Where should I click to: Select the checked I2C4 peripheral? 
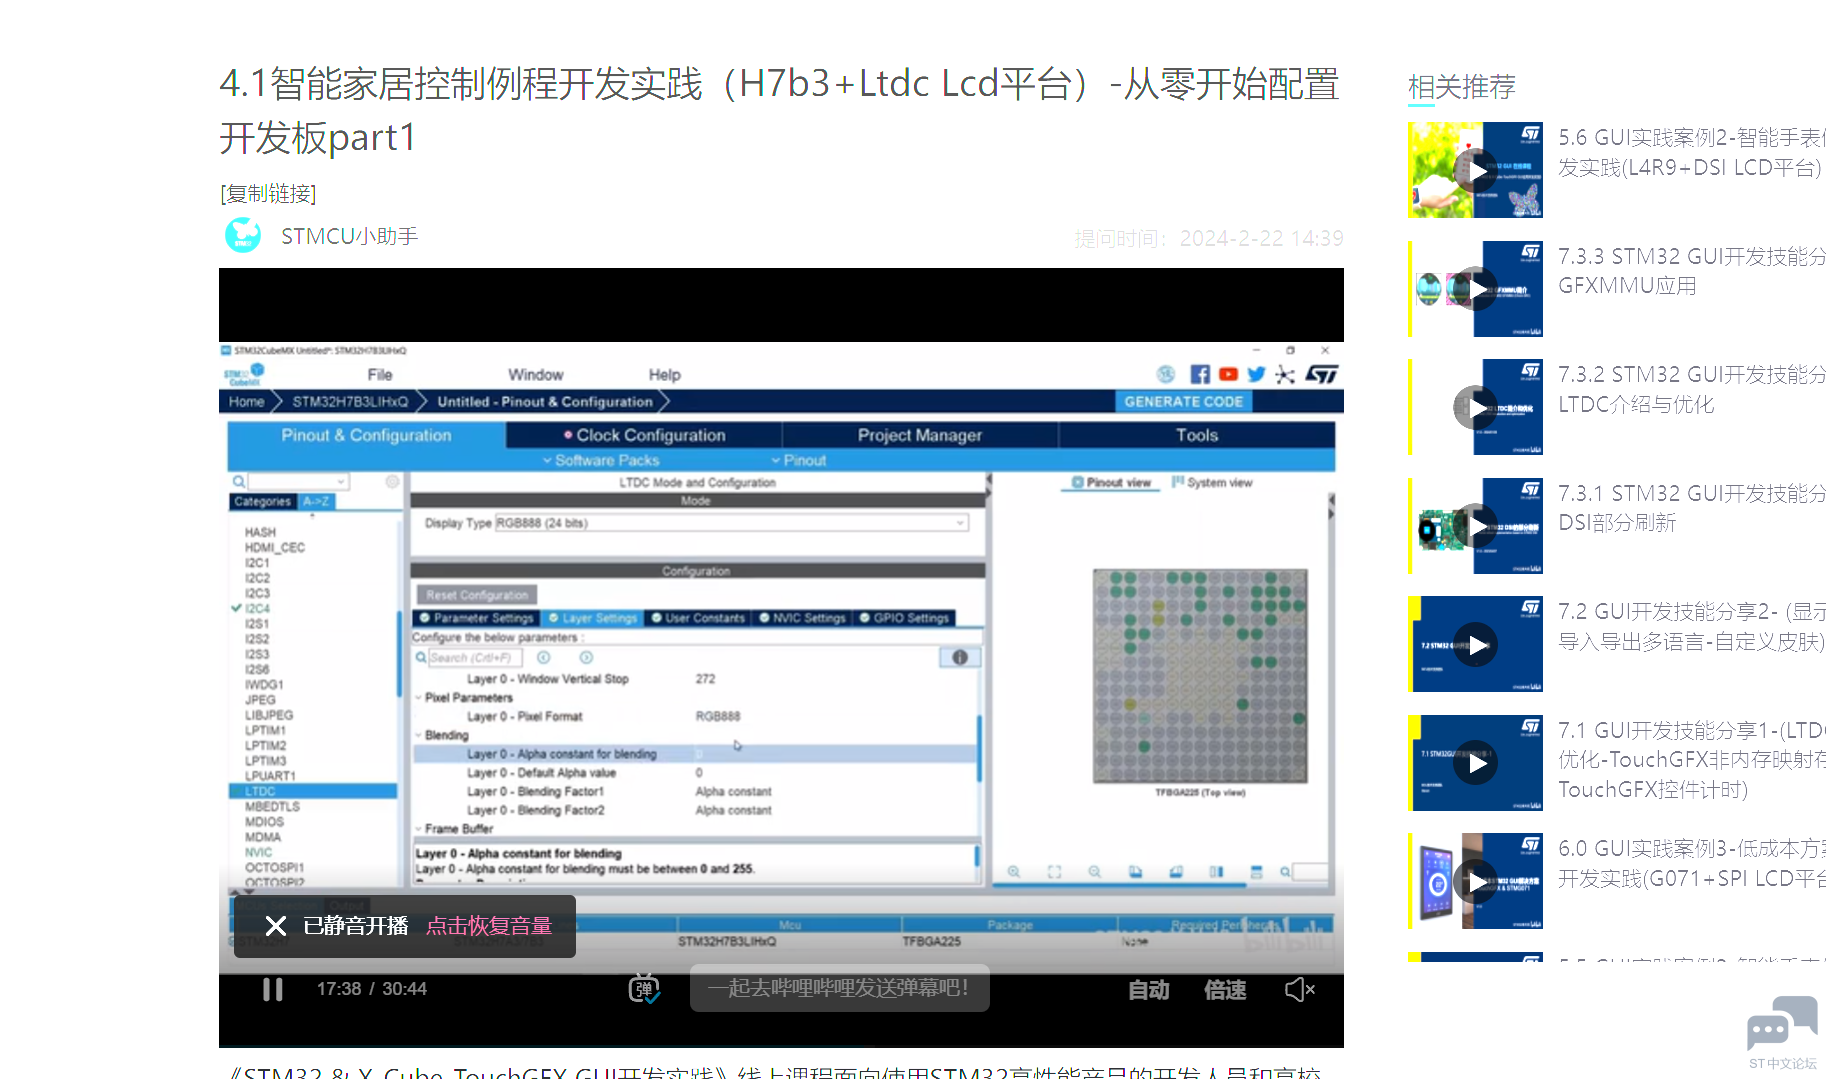tap(257, 608)
